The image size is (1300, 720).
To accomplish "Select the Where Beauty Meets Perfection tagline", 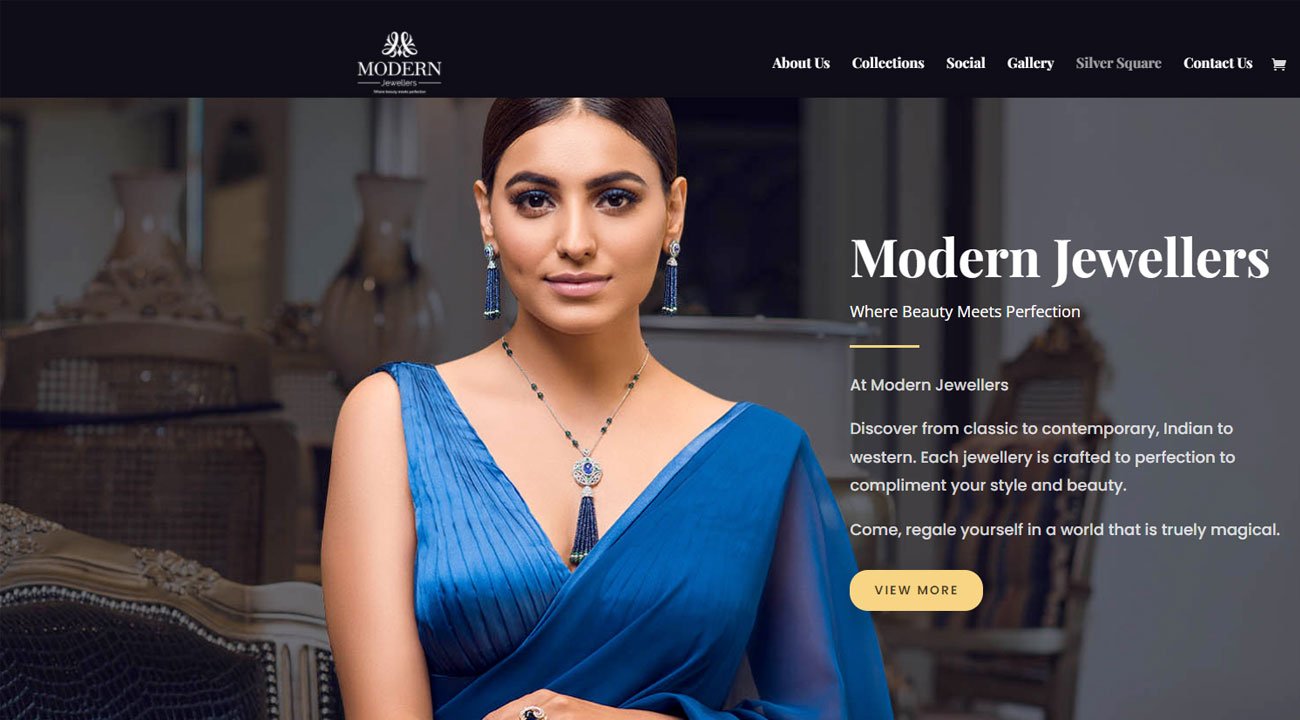I will coord(965,312).
